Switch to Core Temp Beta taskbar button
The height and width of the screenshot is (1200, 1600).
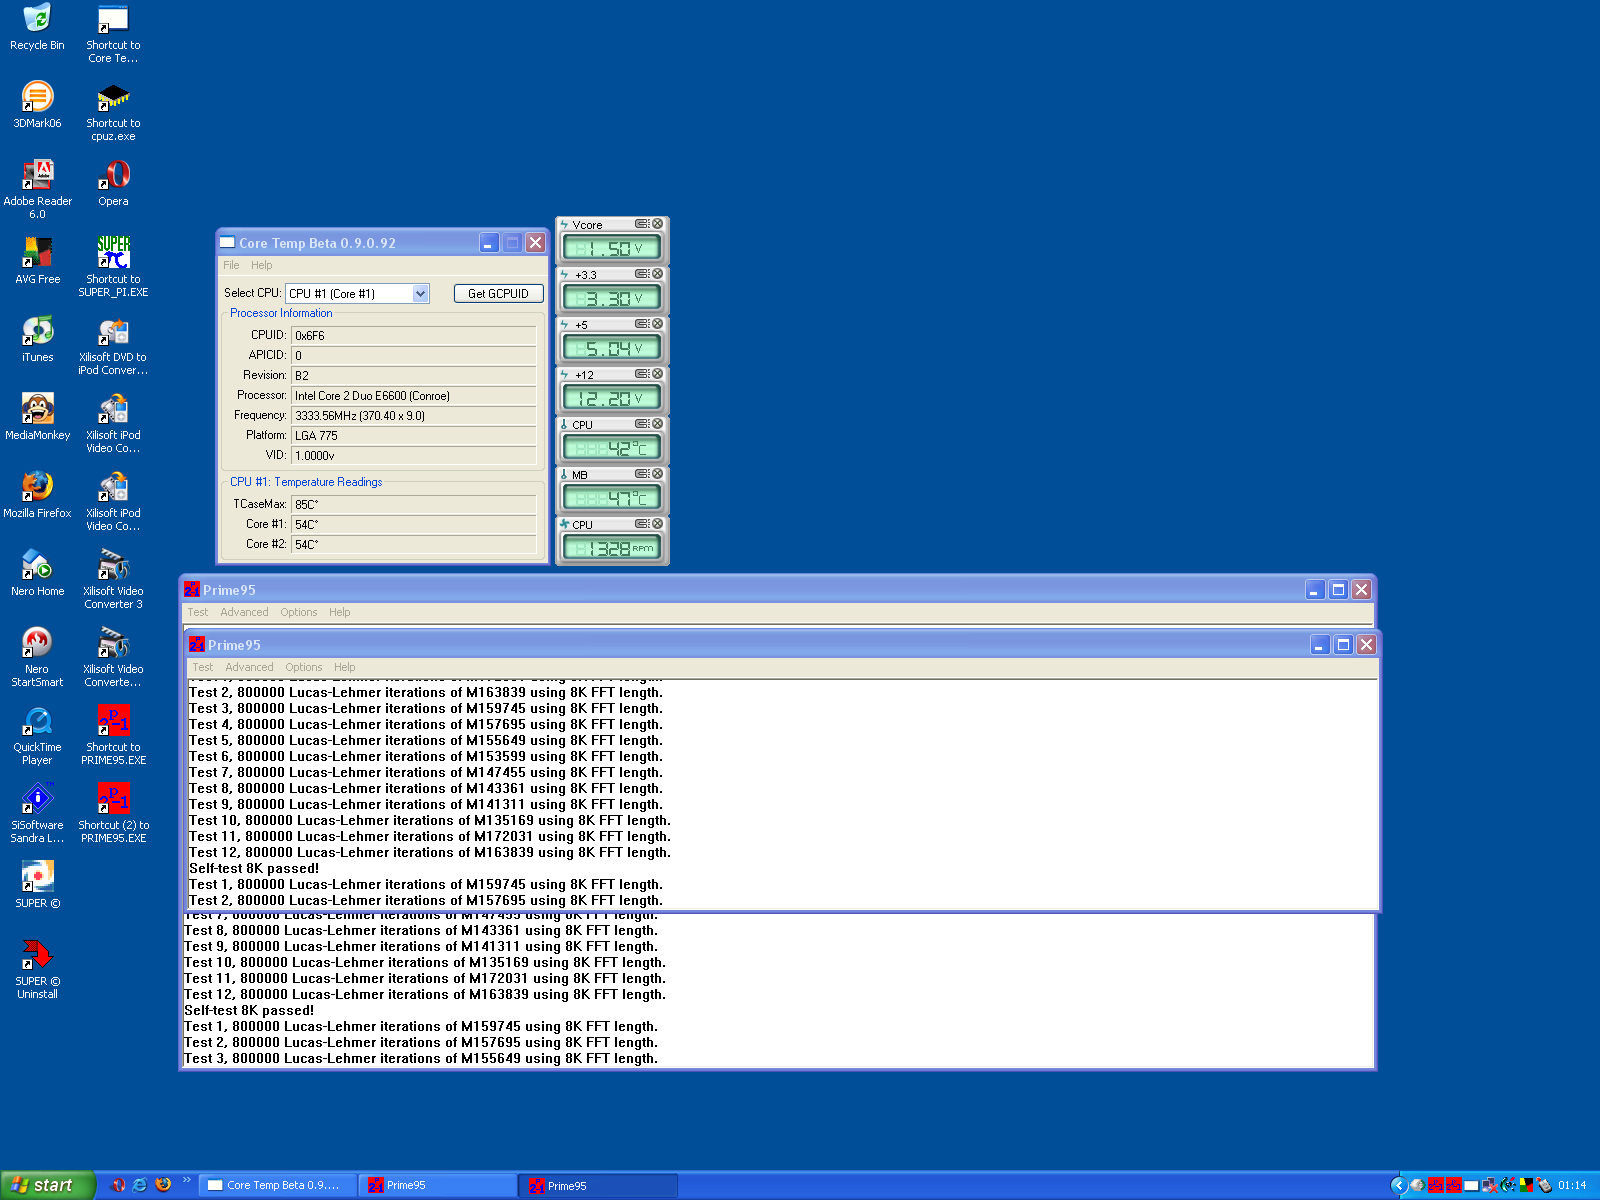tap(277, 1185)
